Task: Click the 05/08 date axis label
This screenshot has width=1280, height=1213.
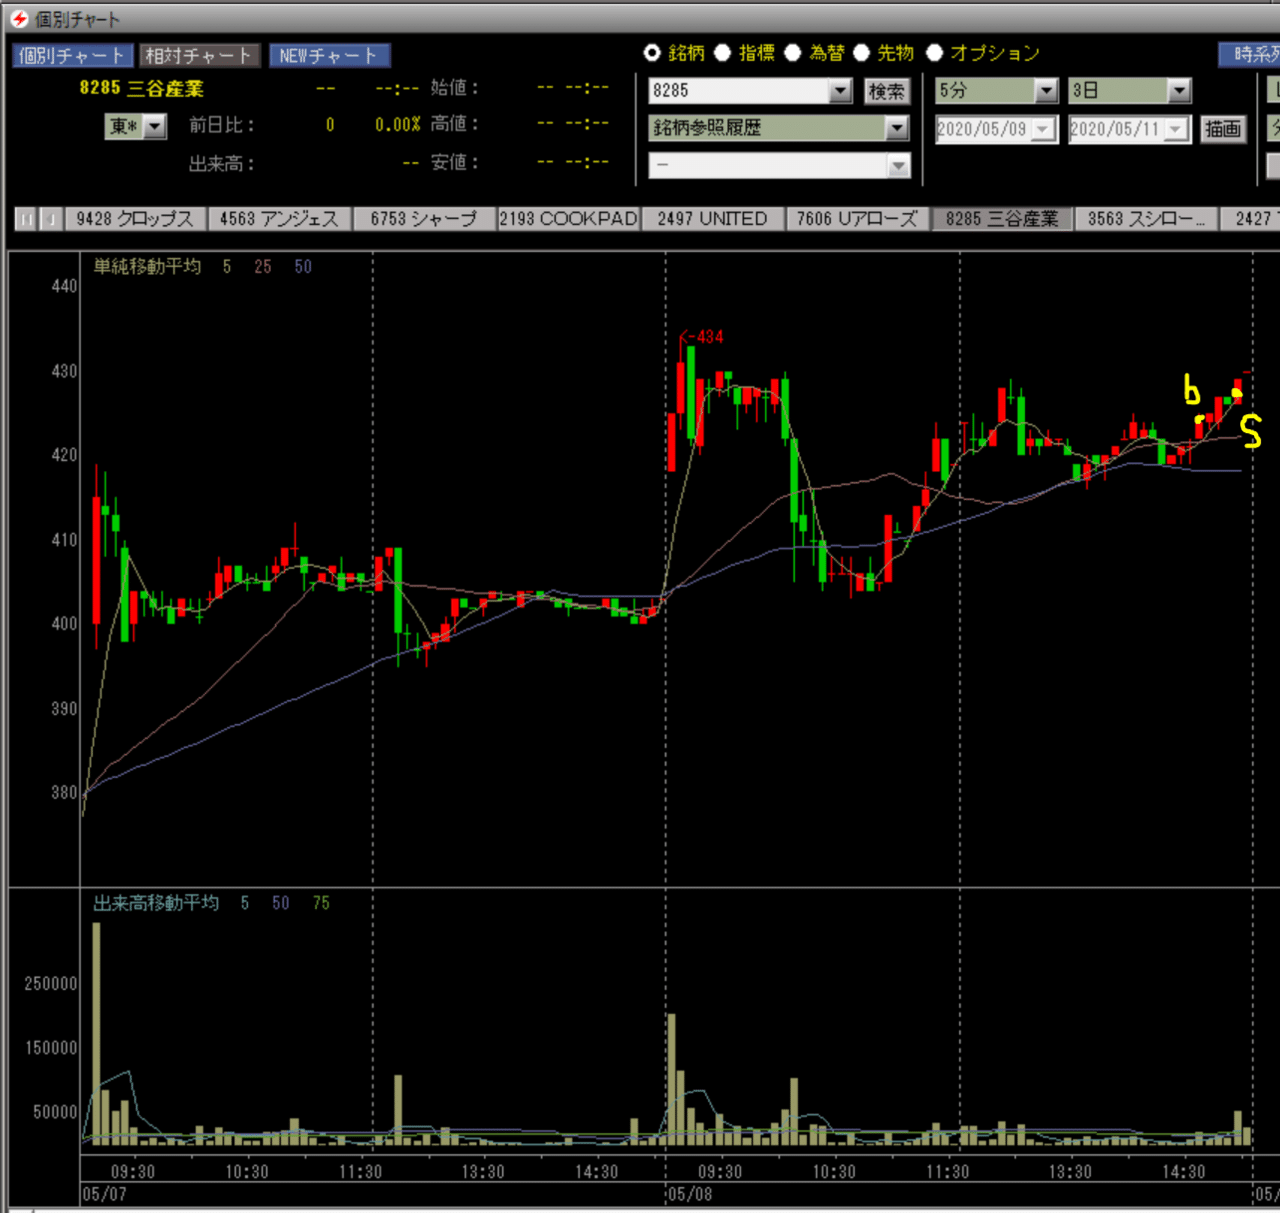Action: [x=690, y=1194]
